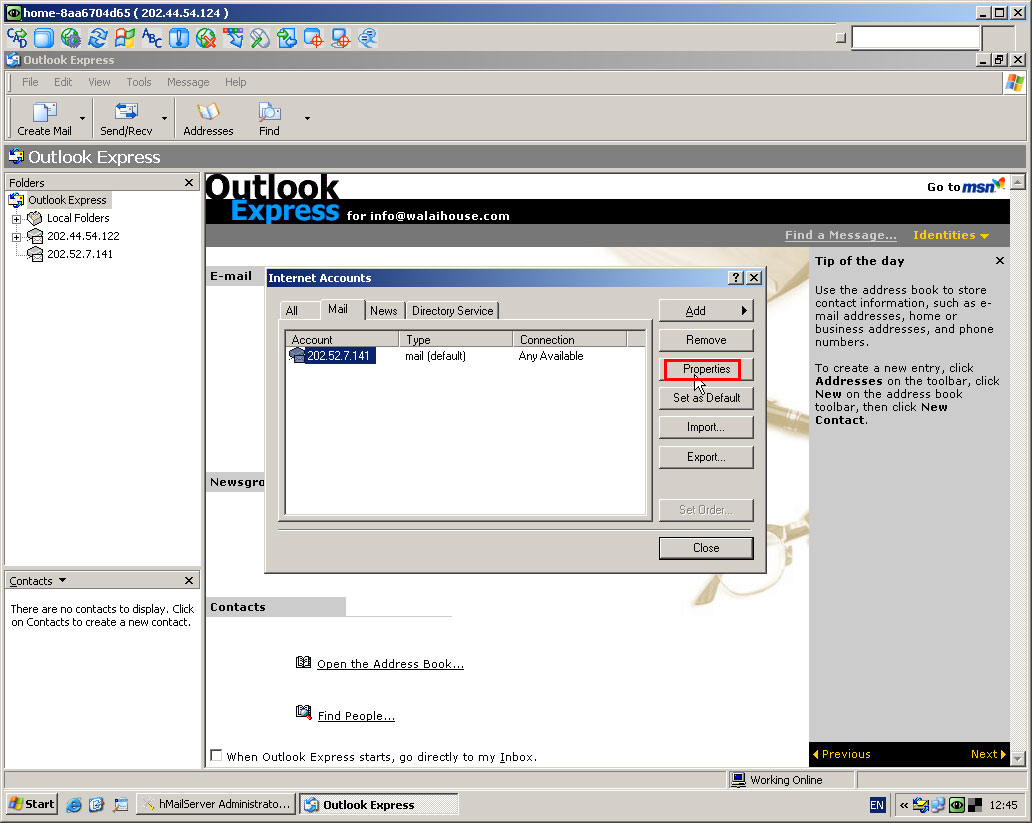
Task: Send Ctrl-Alt-Del using the viewer toolbar icon
Action: [17, 38]
